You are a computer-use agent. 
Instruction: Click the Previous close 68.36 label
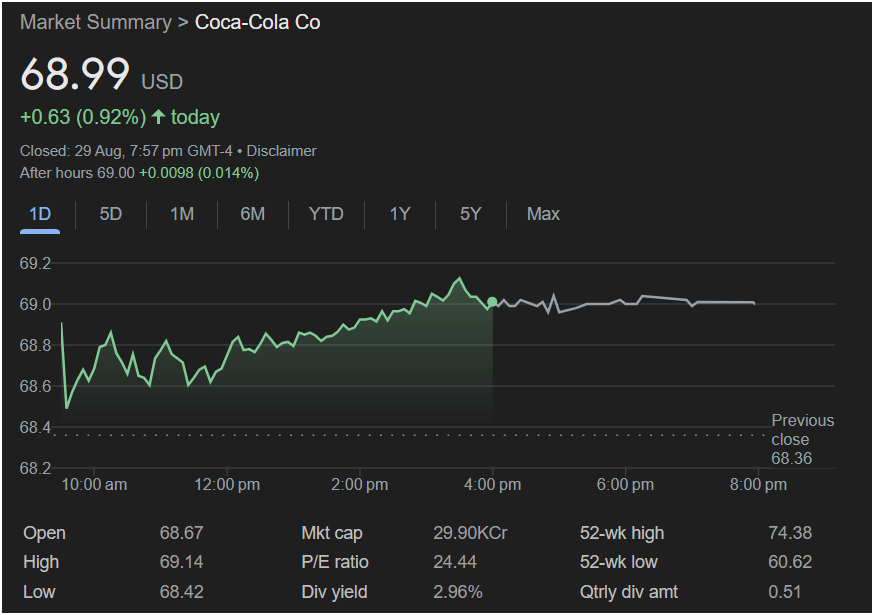pos(802,439)
